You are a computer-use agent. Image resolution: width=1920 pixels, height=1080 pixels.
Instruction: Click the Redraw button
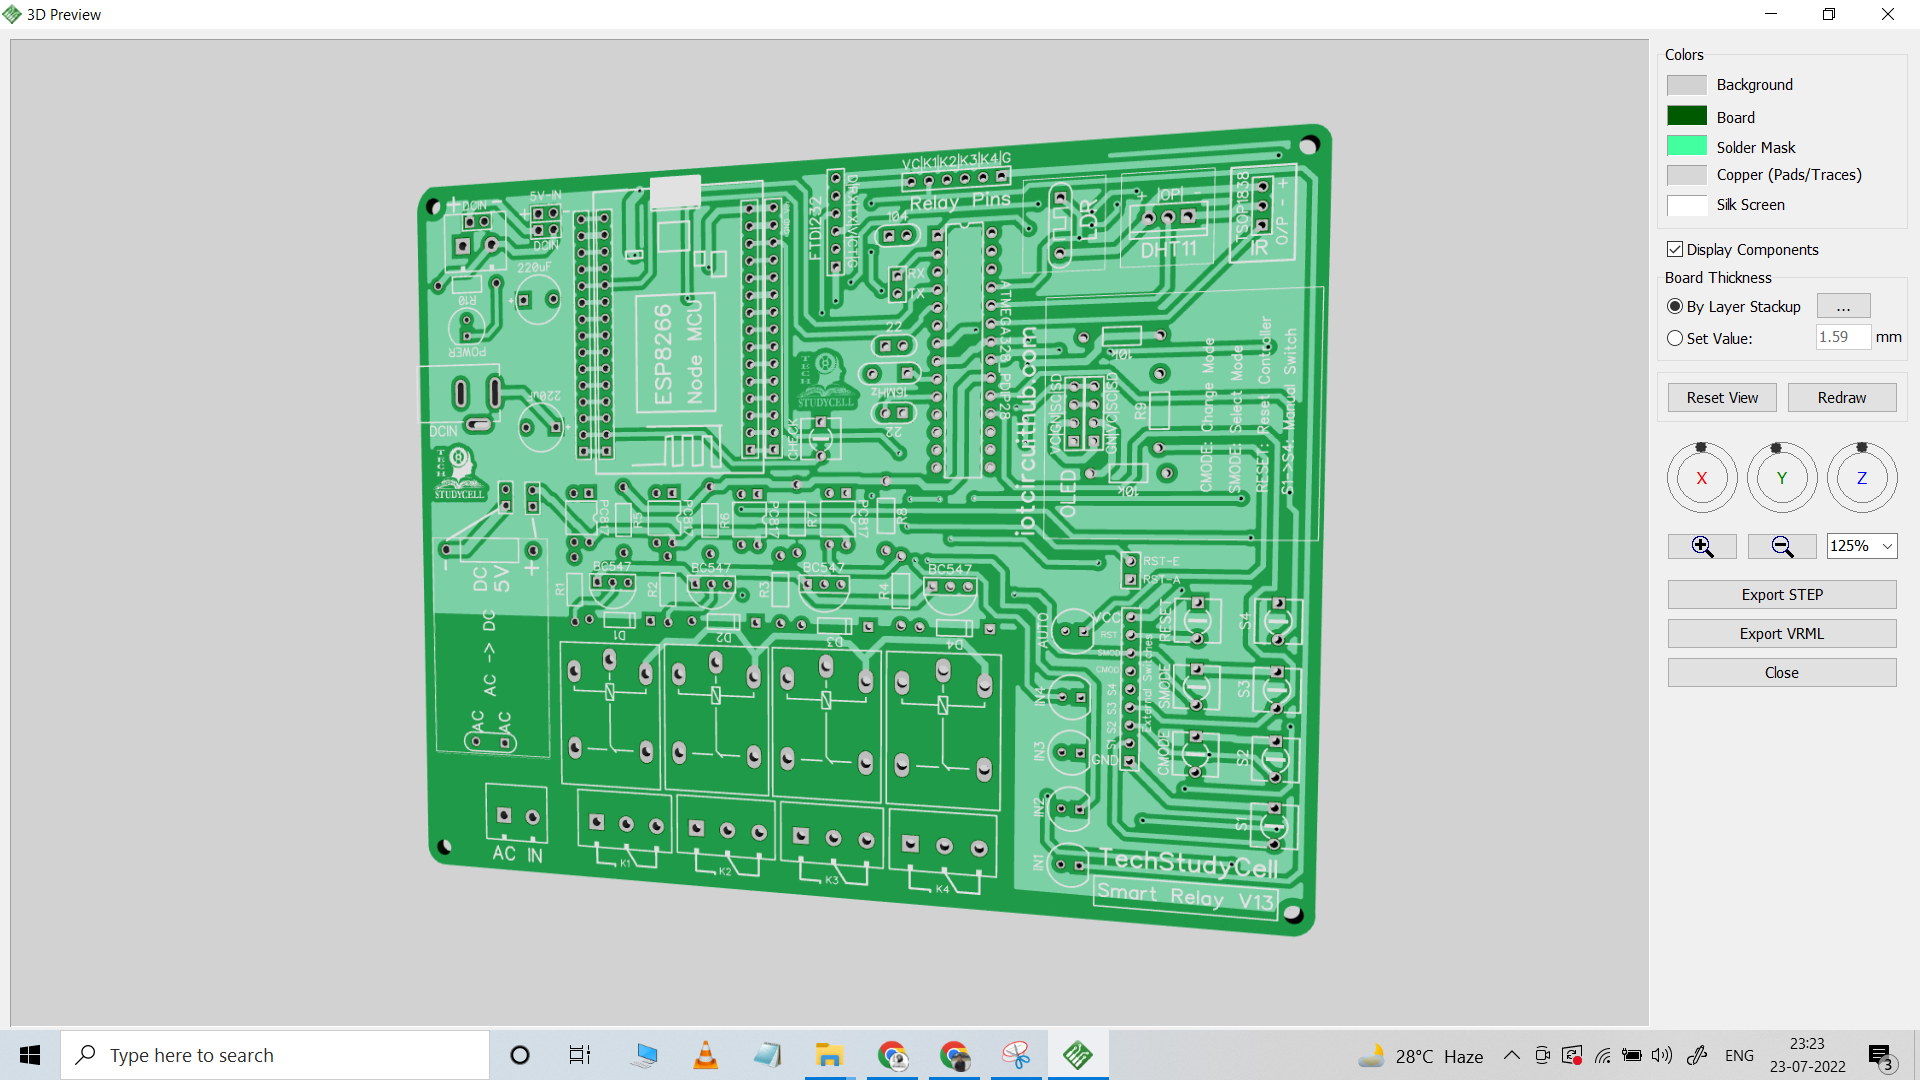[x=1842, y=396]
